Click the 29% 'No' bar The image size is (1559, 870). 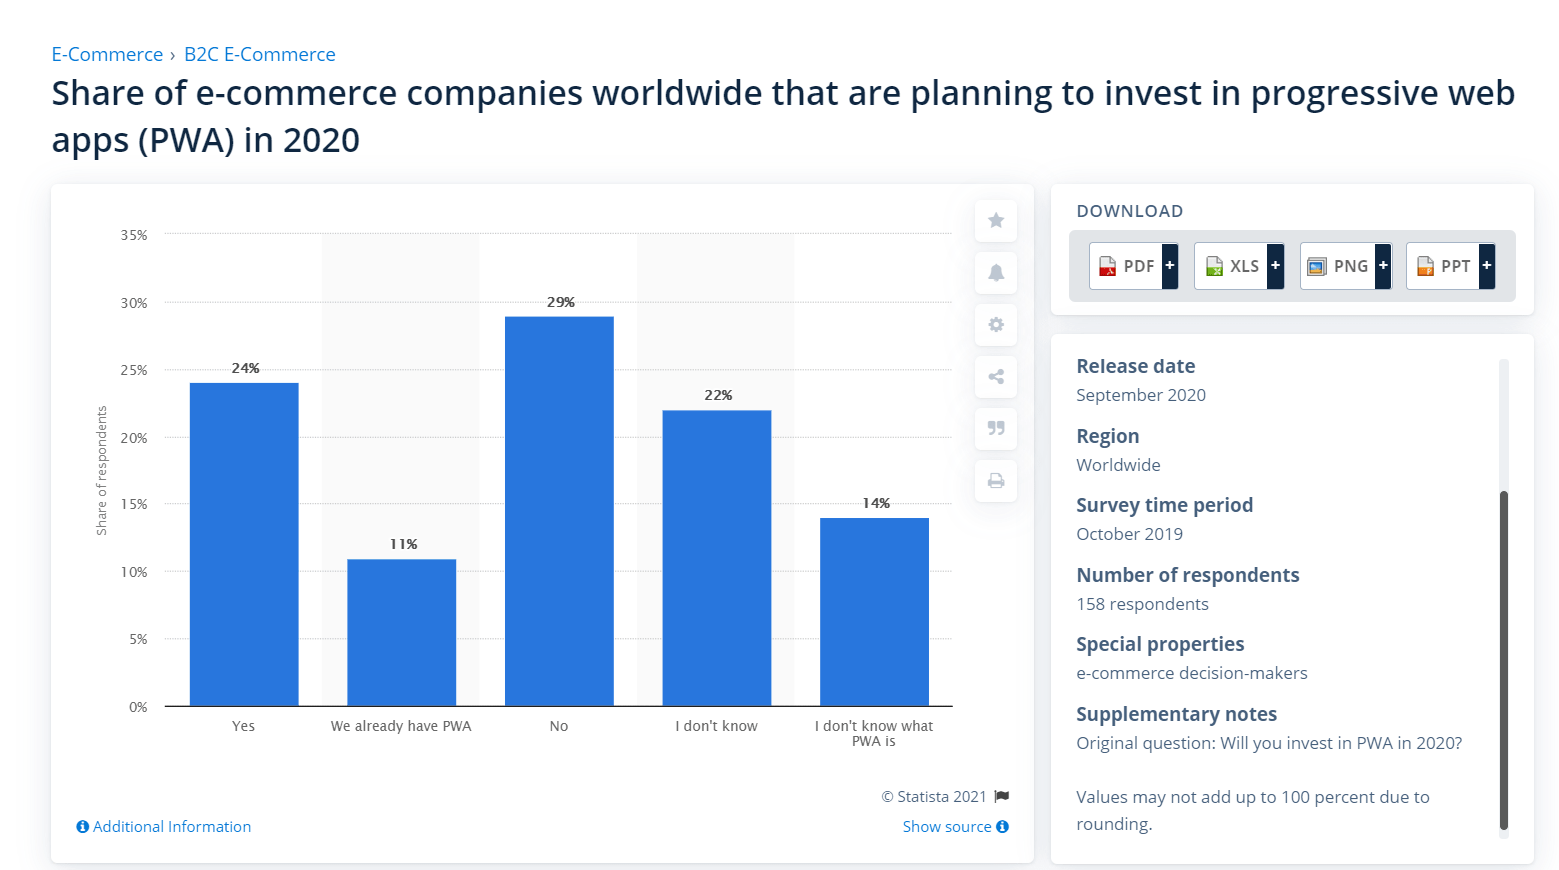559,511
